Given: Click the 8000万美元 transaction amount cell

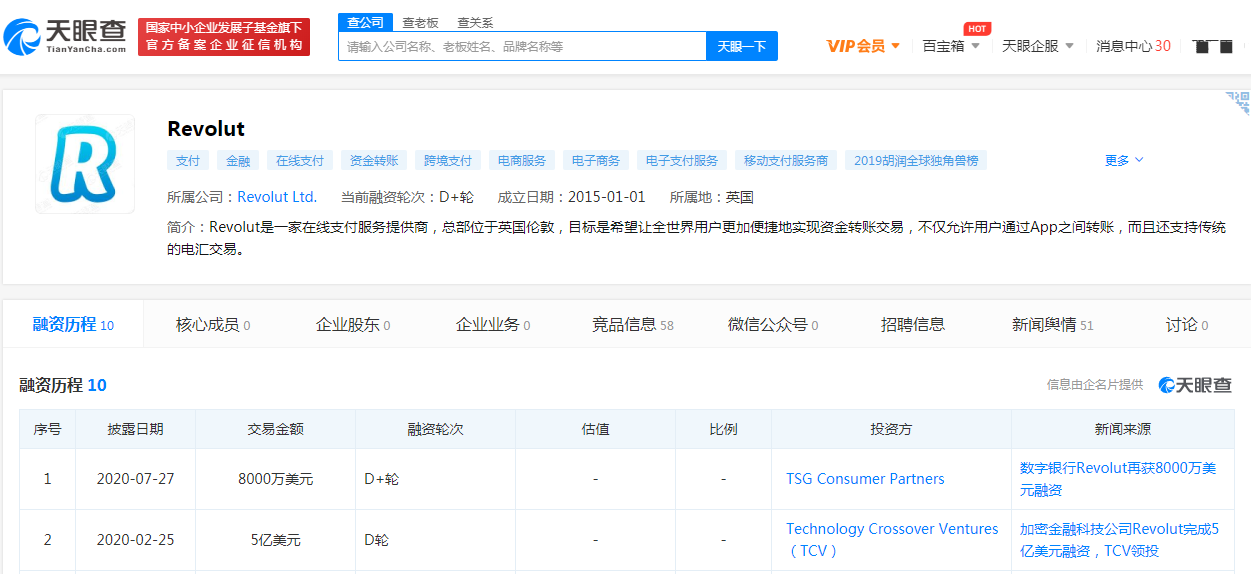Looking at the screenshot, I should [x=275, y=479].
